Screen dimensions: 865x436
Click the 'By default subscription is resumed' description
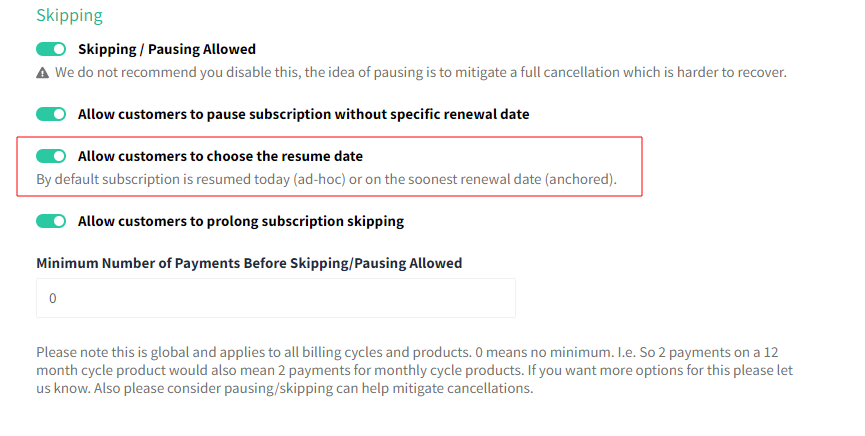(x=327, y=179)
